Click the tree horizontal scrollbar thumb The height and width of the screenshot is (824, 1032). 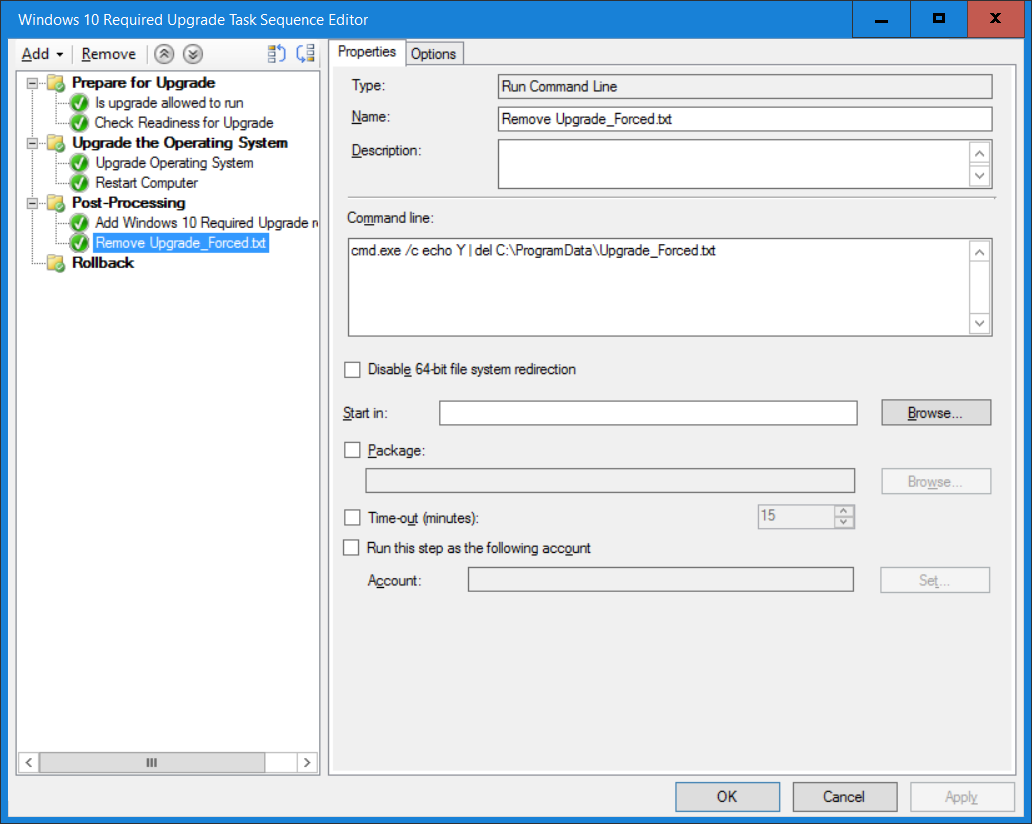152,763
